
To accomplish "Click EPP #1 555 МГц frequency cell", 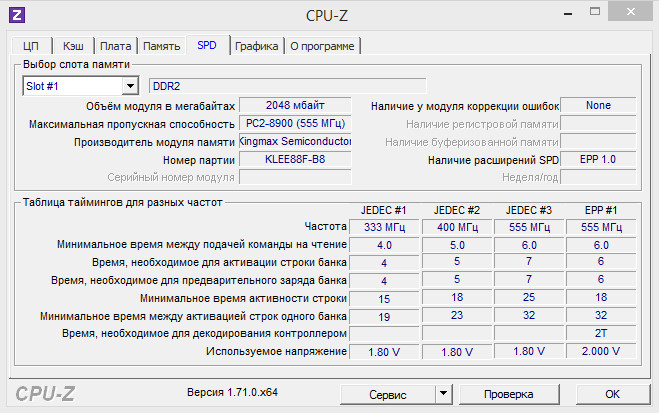I will pyautogui.click(x=601, y=227).
